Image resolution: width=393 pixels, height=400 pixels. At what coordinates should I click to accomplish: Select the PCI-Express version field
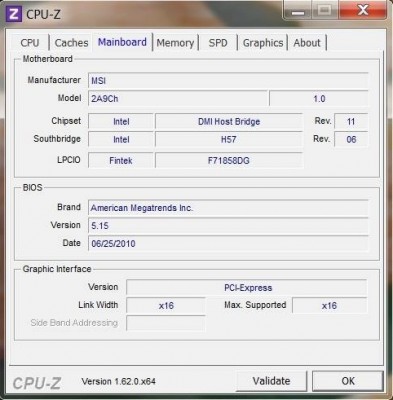click(x=247, y=288)
